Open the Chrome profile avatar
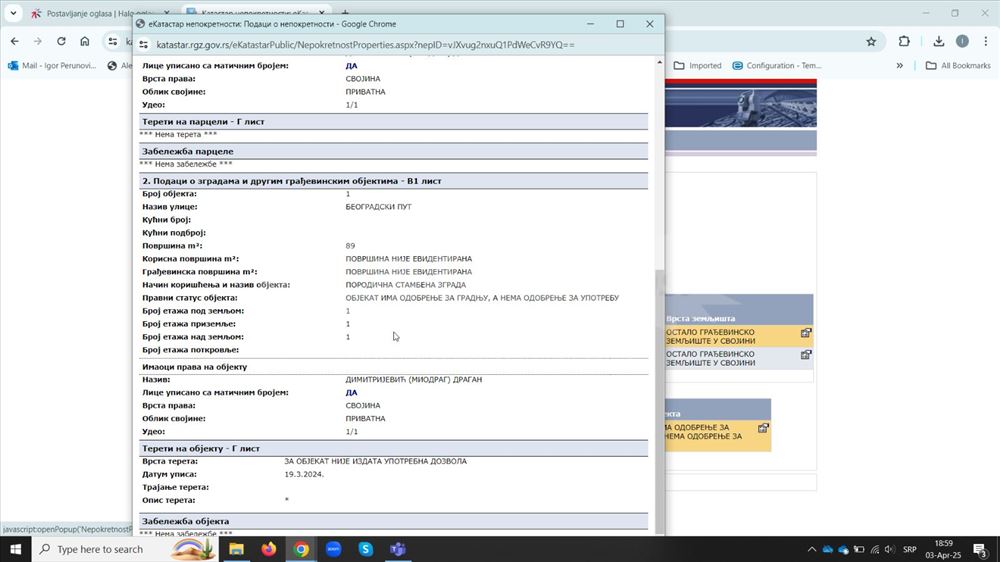The width and height of the screenshot is (1000, 562). (962, 41)
